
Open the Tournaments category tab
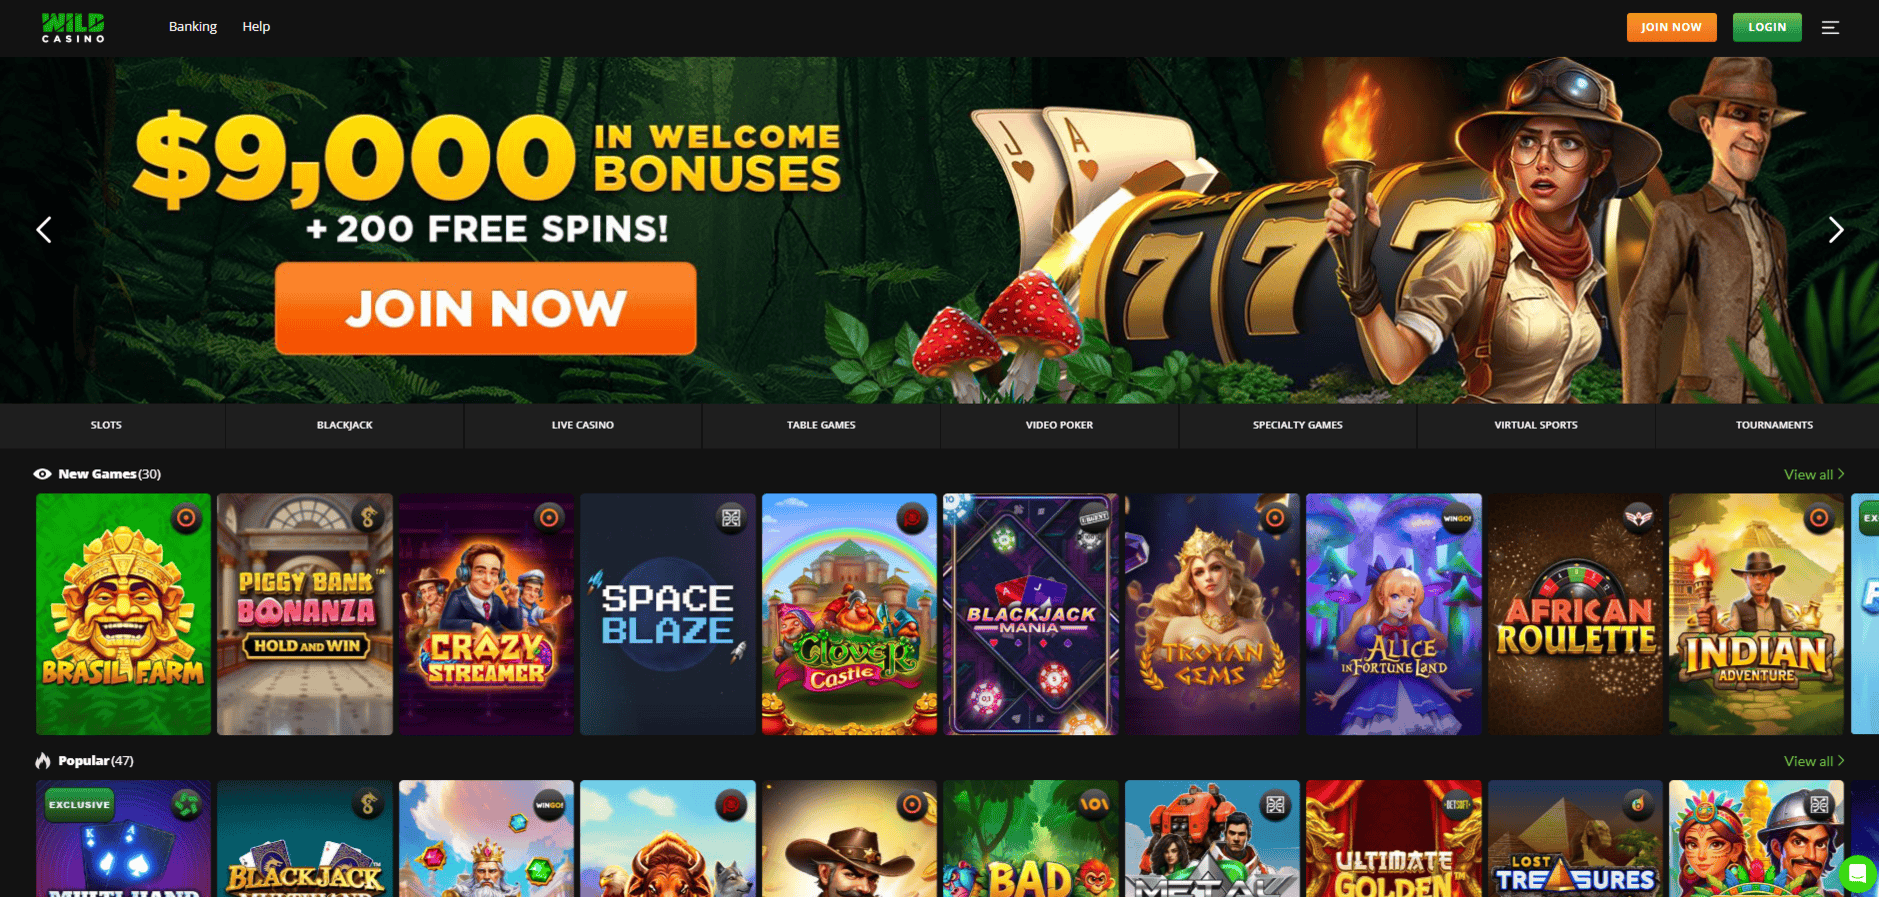1774,425
